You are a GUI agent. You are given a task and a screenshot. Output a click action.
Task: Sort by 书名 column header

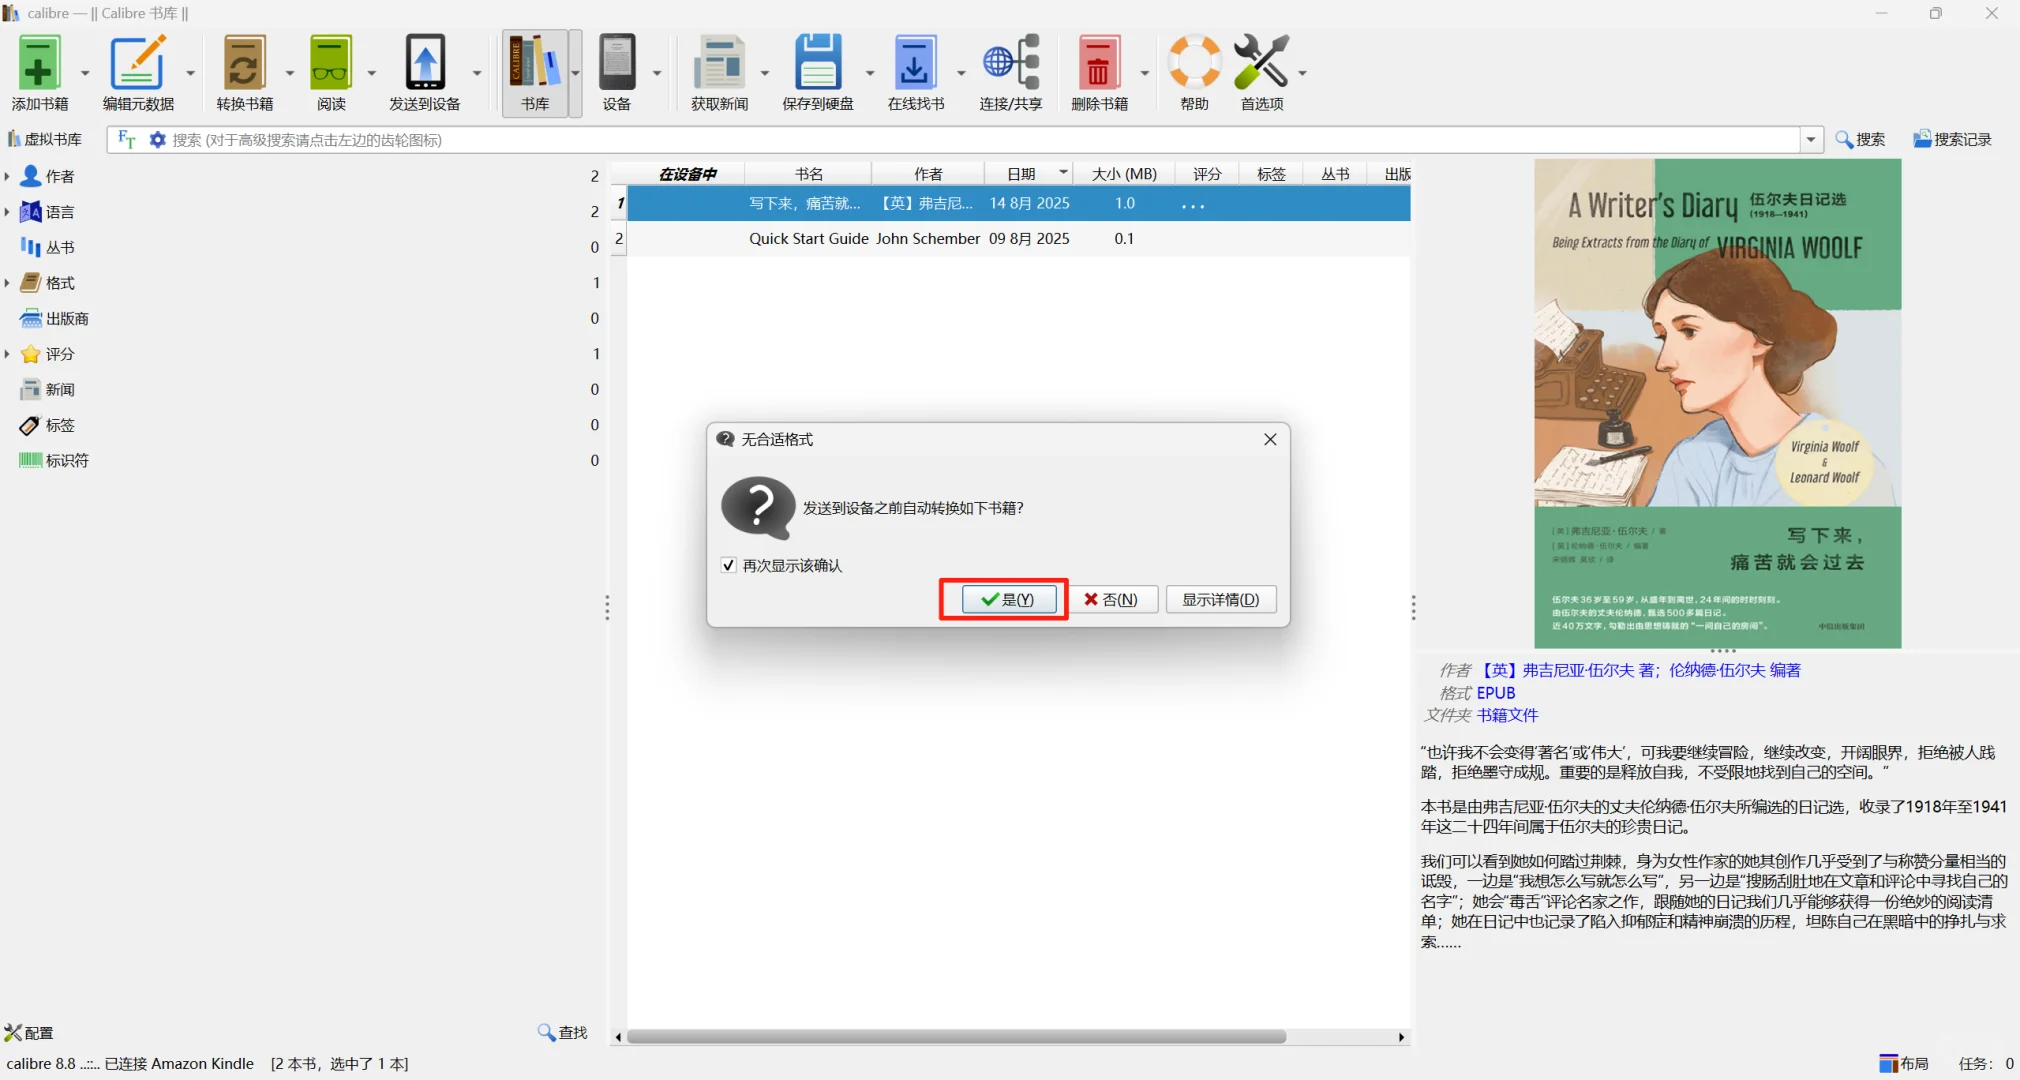click(x=808, y=174)
